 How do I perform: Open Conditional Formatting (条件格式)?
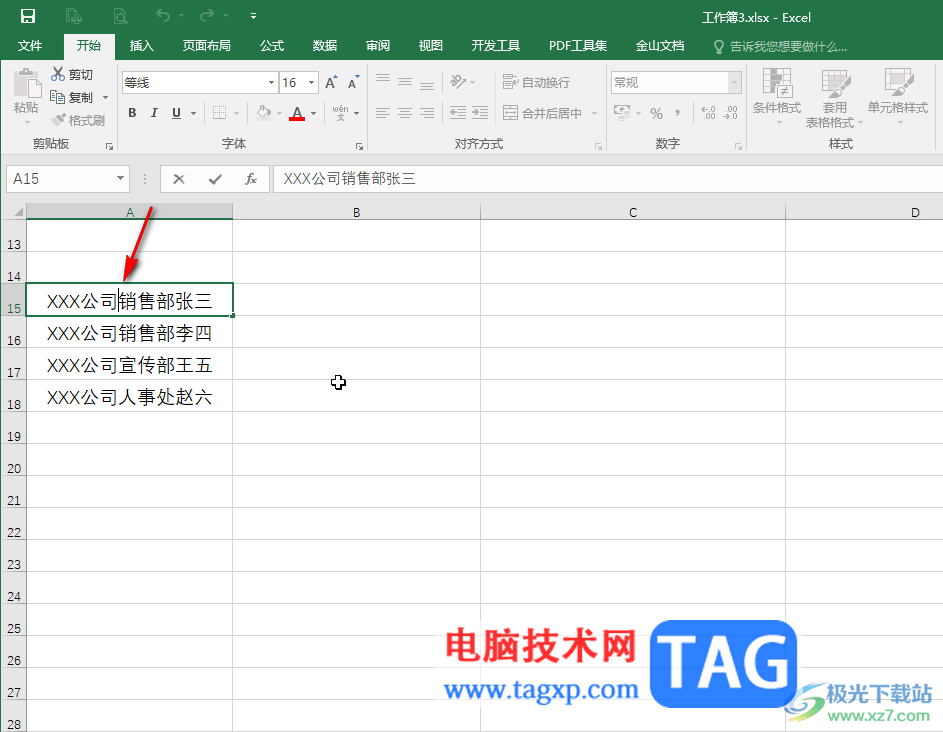(x=777, y=96)
